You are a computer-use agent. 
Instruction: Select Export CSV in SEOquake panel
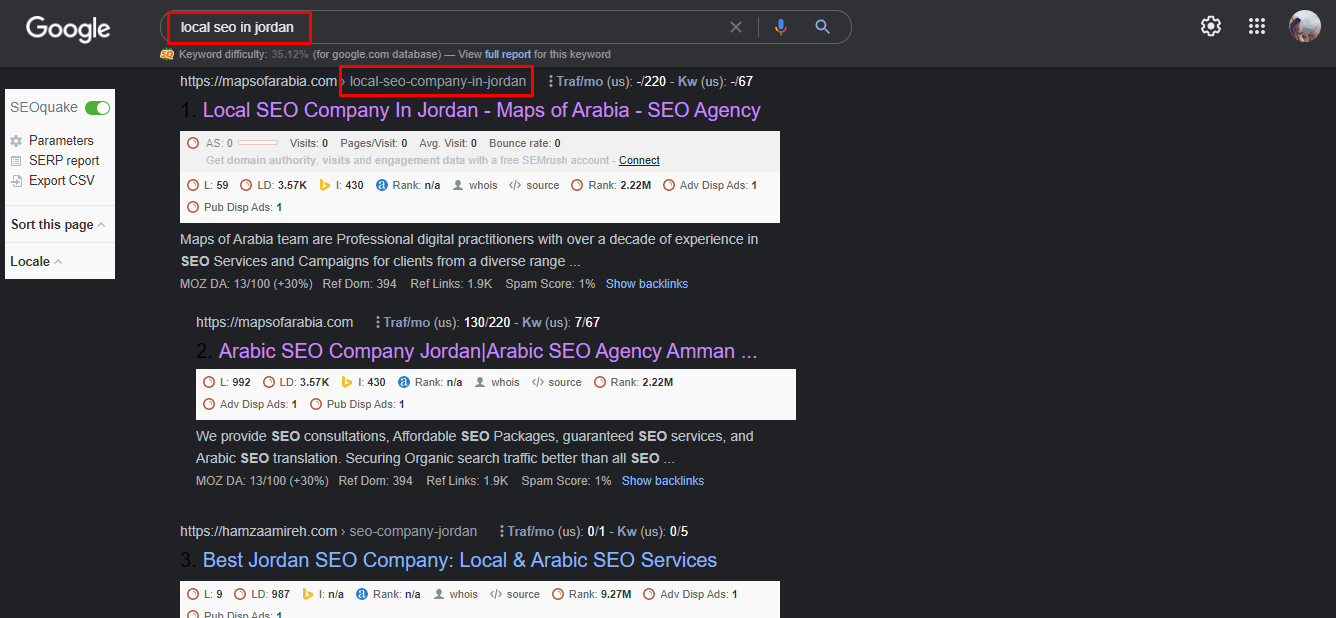click(x=61, y=181)
